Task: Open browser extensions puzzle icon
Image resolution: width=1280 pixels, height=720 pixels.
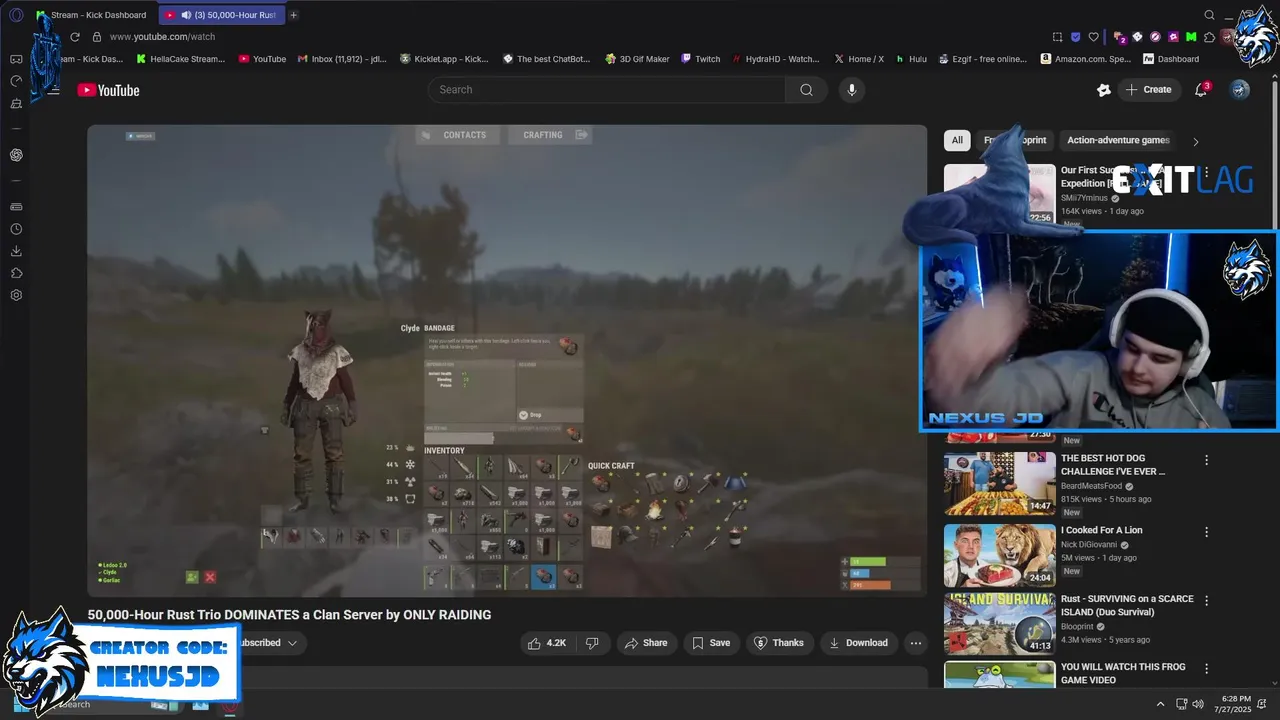Action: click(x=1210, y=37)
